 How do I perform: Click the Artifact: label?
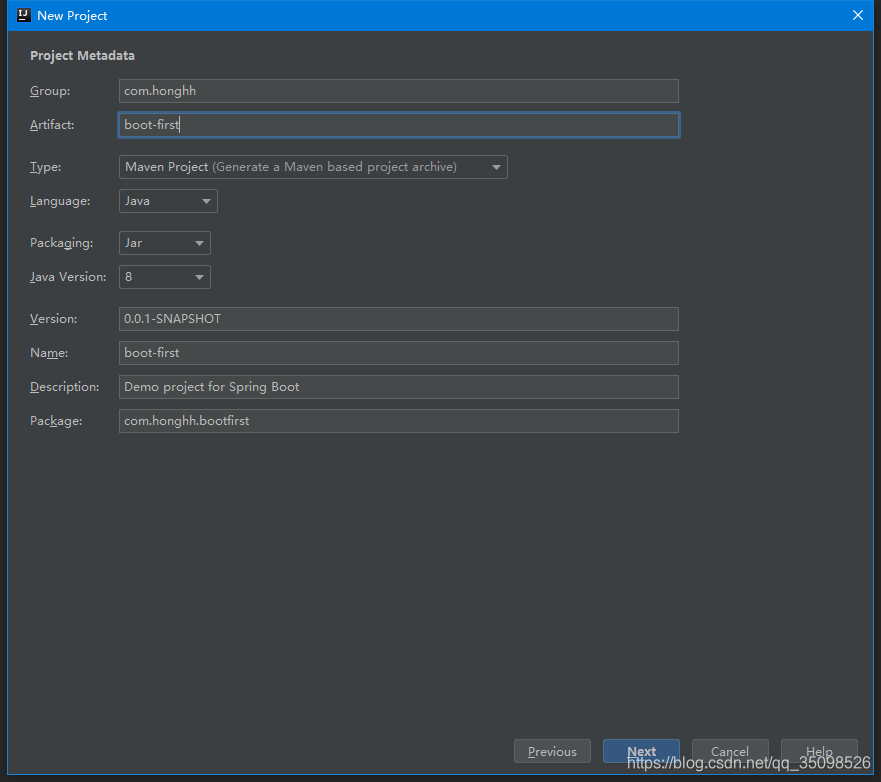[52, 125]
